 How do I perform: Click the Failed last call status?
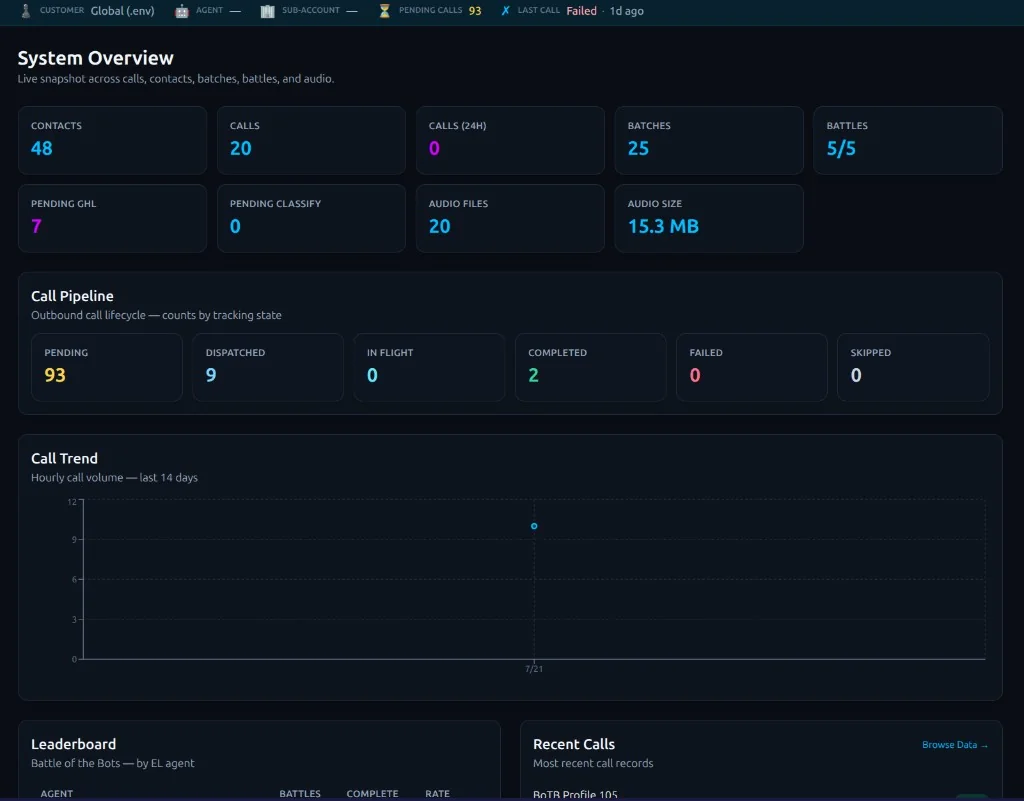point(581,11)
